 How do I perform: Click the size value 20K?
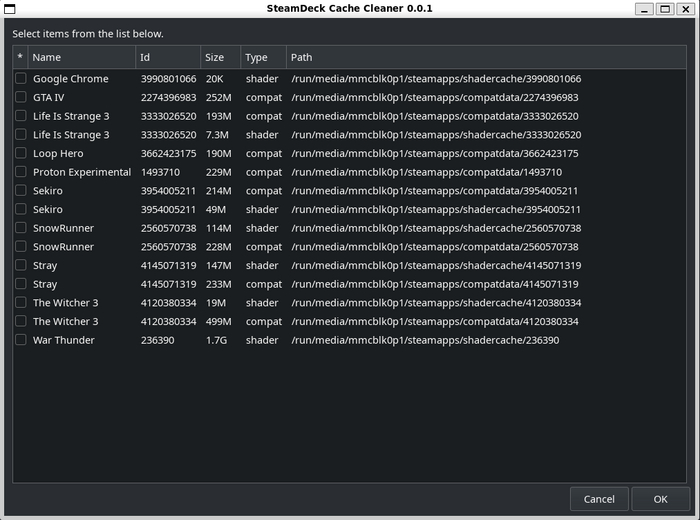(x=214, y=79)
